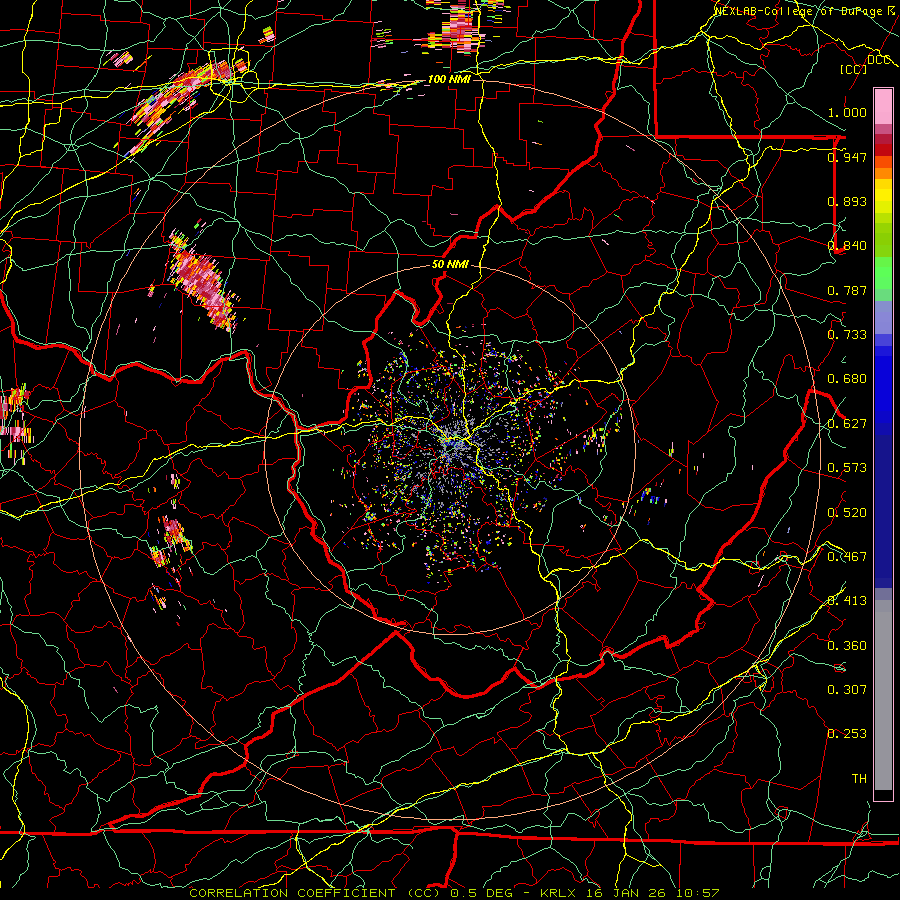Click the 0.627 legend value
Screen dimensions: 900x900
coord(847,424)
